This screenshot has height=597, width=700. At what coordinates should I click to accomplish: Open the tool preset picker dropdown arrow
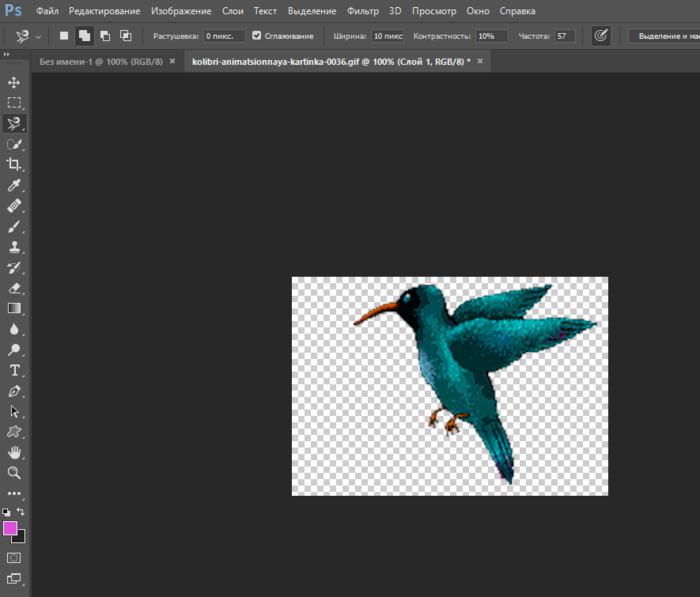pos(38,35)
